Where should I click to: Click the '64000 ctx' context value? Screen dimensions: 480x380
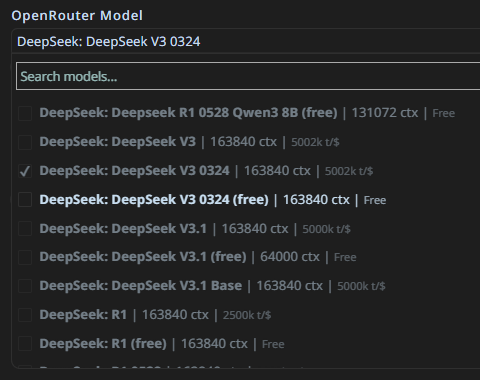coord(290,257)
